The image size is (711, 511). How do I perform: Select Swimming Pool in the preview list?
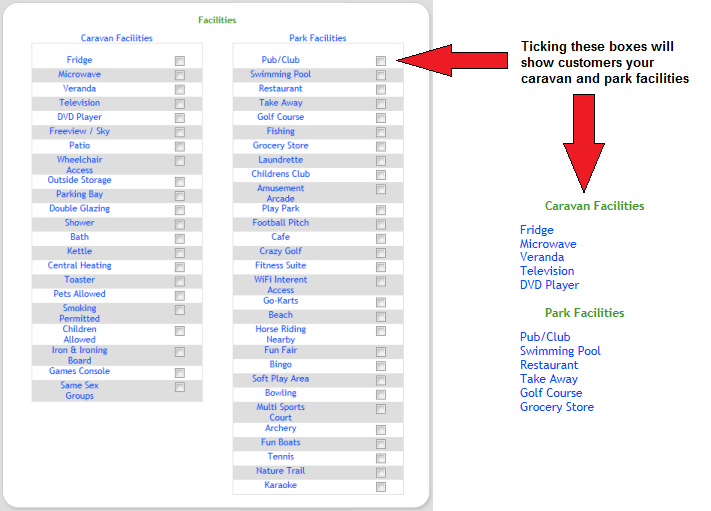point(560,351)
